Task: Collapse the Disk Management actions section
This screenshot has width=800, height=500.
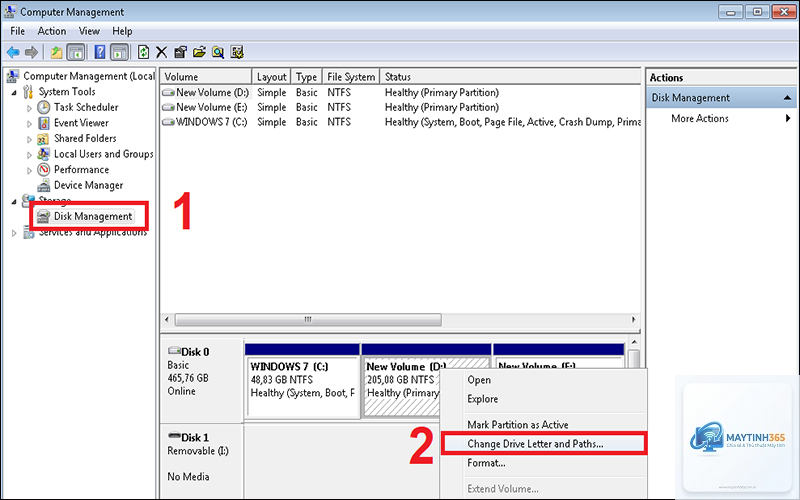Action: pos(787,98)
